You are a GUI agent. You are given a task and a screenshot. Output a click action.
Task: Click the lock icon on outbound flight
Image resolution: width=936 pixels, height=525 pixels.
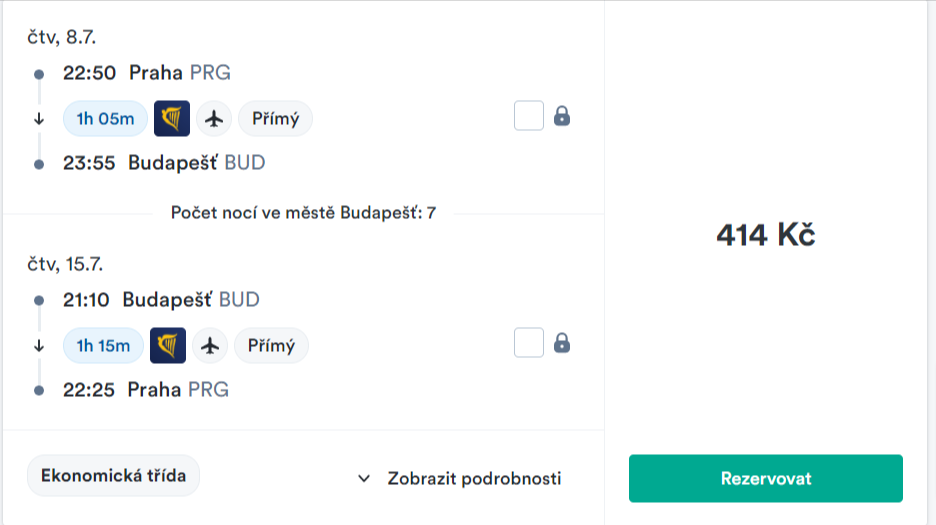pyautogui.click(x=562, y=116)
